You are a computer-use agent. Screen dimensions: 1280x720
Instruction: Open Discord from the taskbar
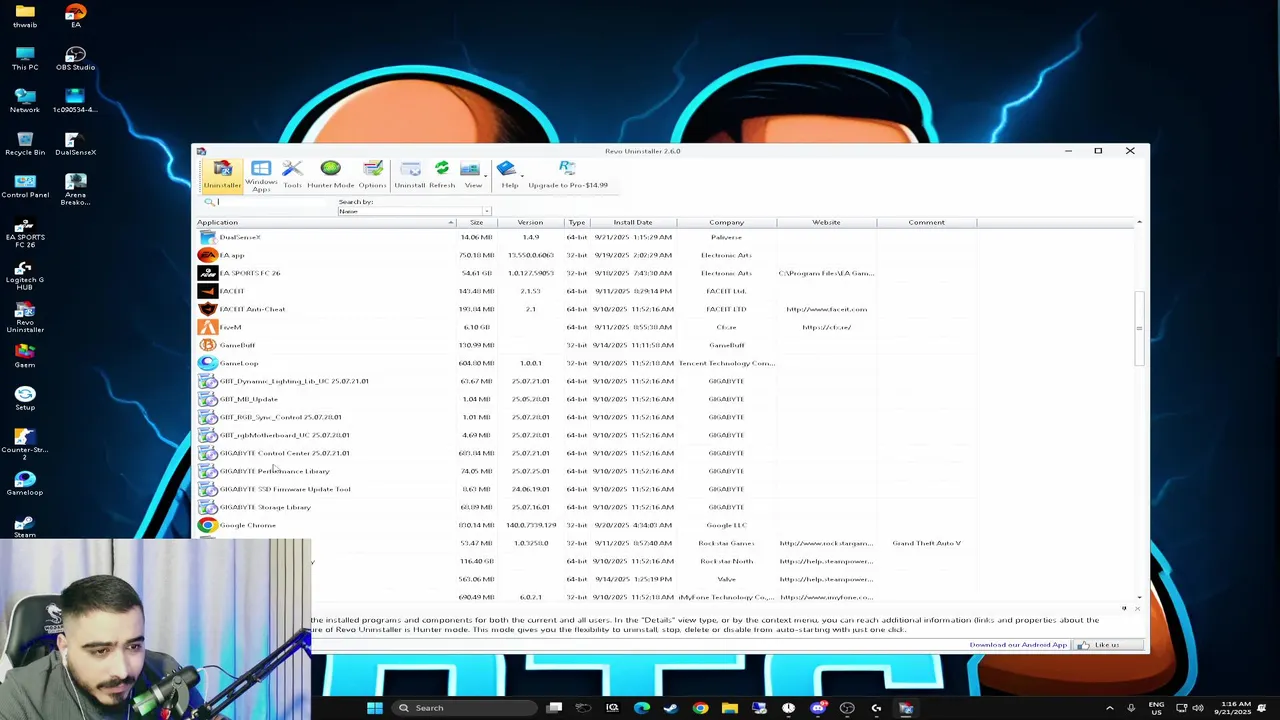point(818,708)
